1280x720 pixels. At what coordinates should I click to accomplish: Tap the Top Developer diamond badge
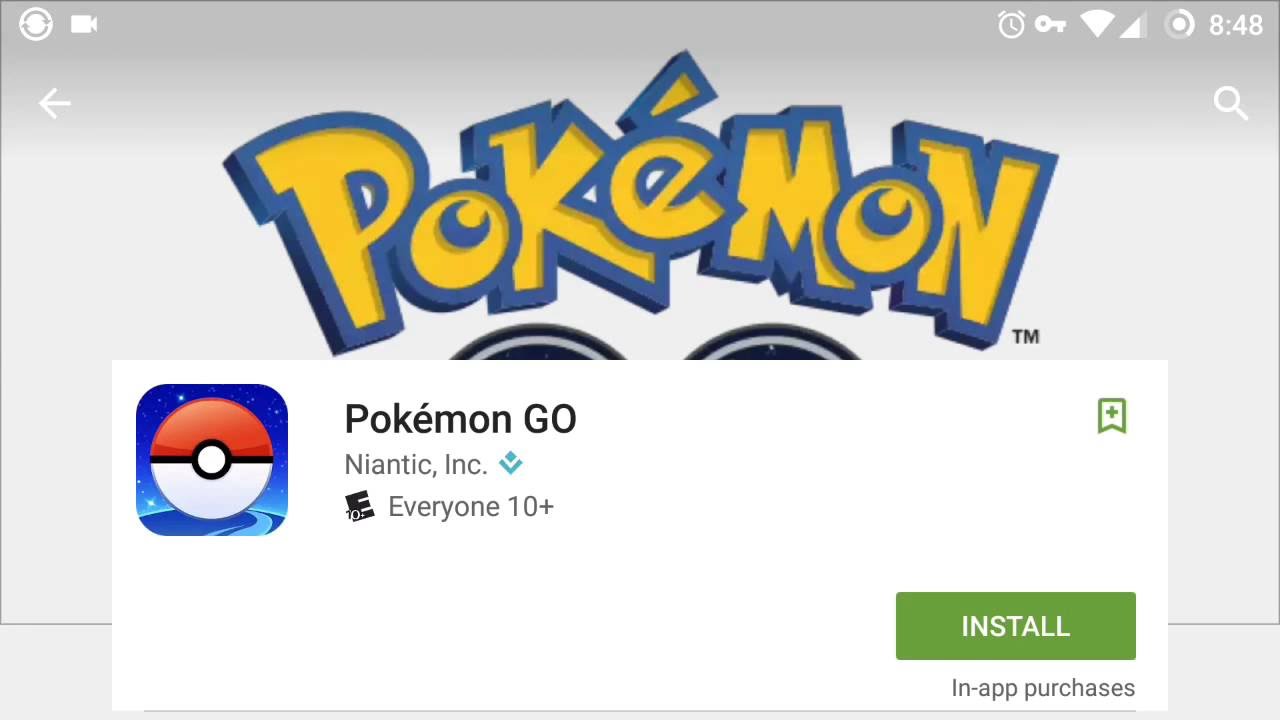pos(511,463)
